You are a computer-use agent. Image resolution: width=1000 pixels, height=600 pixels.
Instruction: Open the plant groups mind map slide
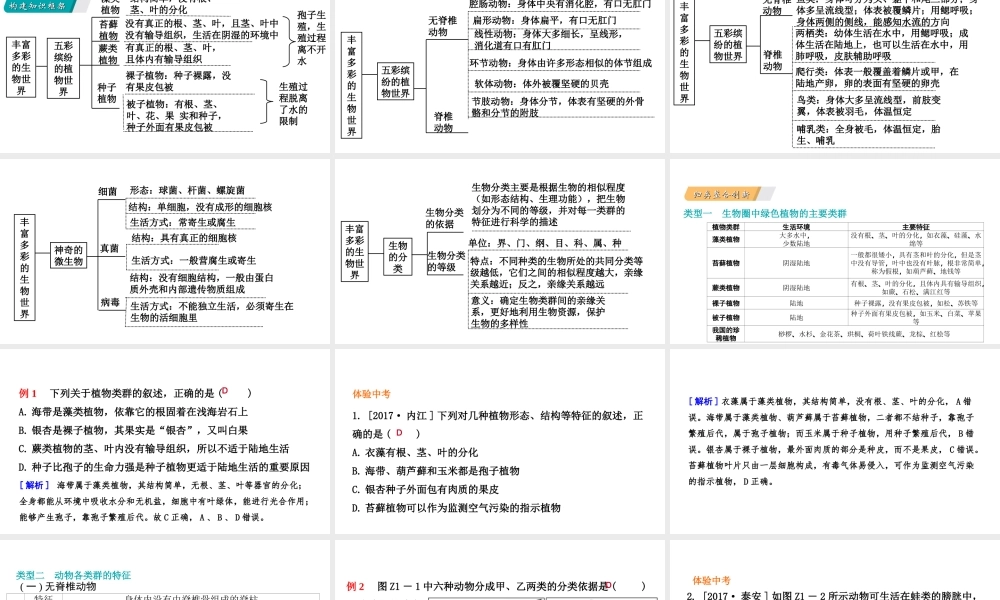click(165, 76)
